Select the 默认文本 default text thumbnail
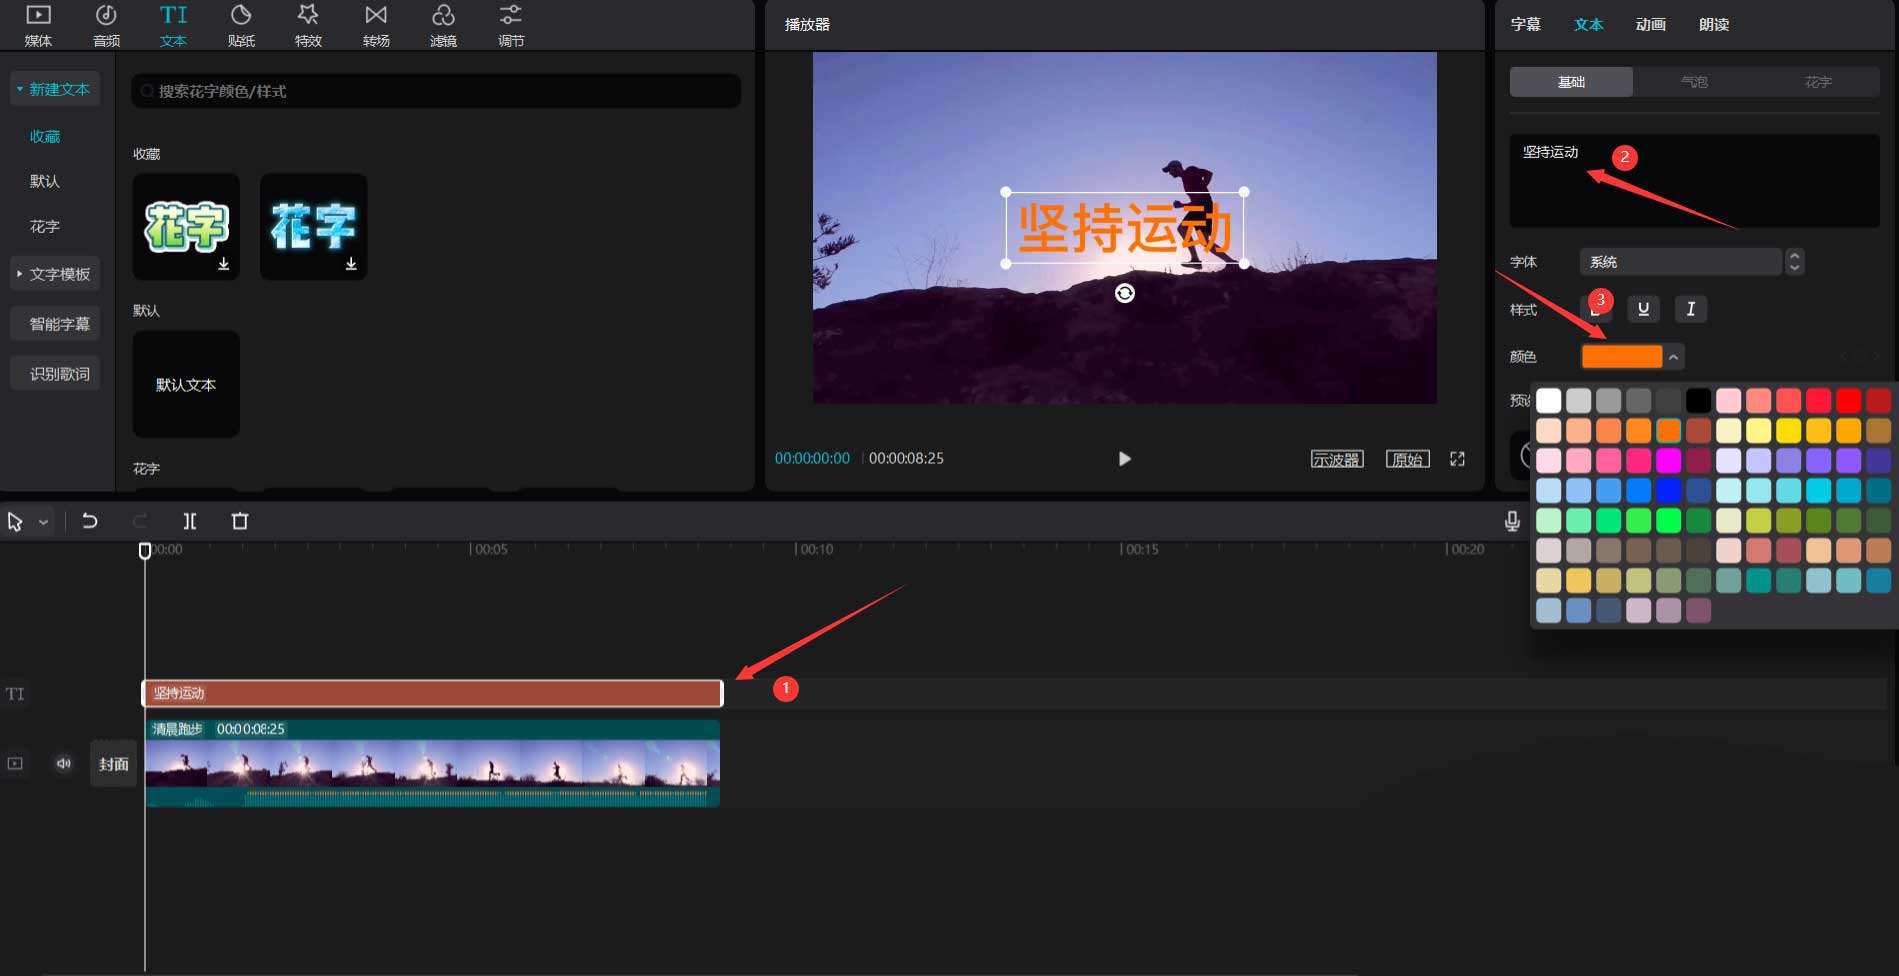 pos(185,384)
